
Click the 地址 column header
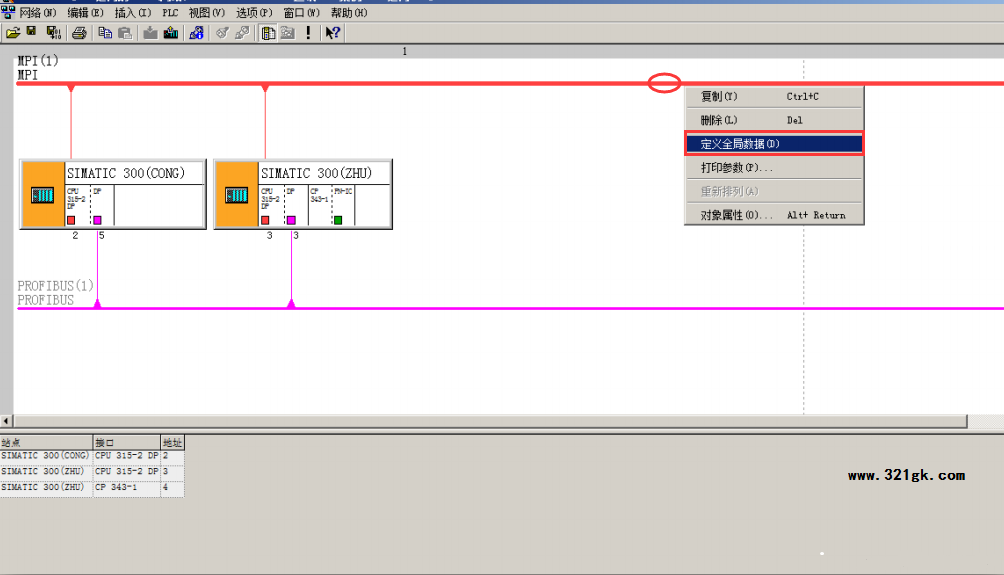click(x=172, y=442)
